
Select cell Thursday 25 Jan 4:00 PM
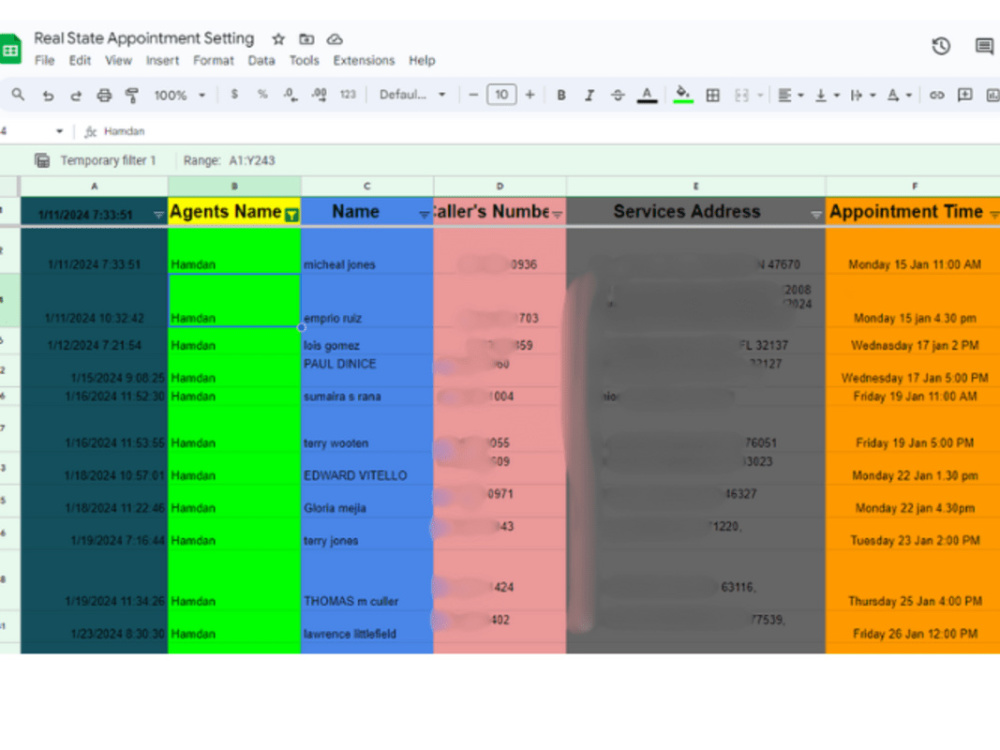(x=914, y=580)
